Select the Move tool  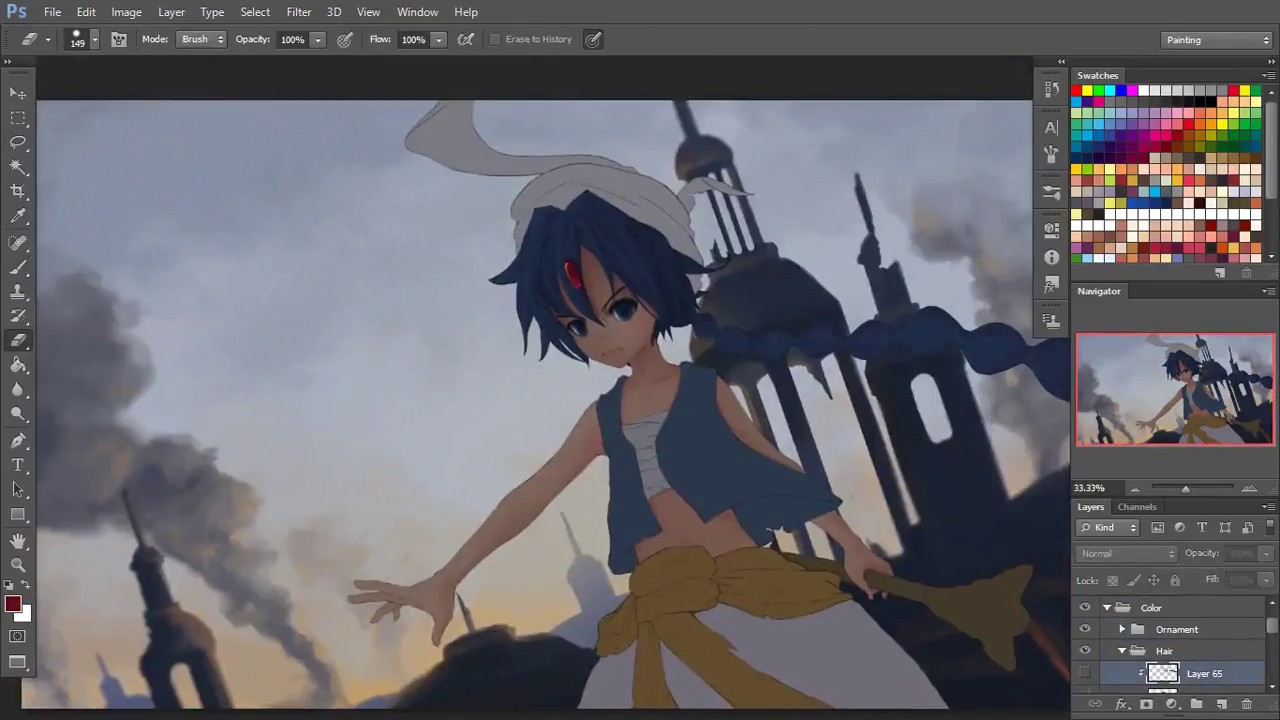tap(18, 93)
